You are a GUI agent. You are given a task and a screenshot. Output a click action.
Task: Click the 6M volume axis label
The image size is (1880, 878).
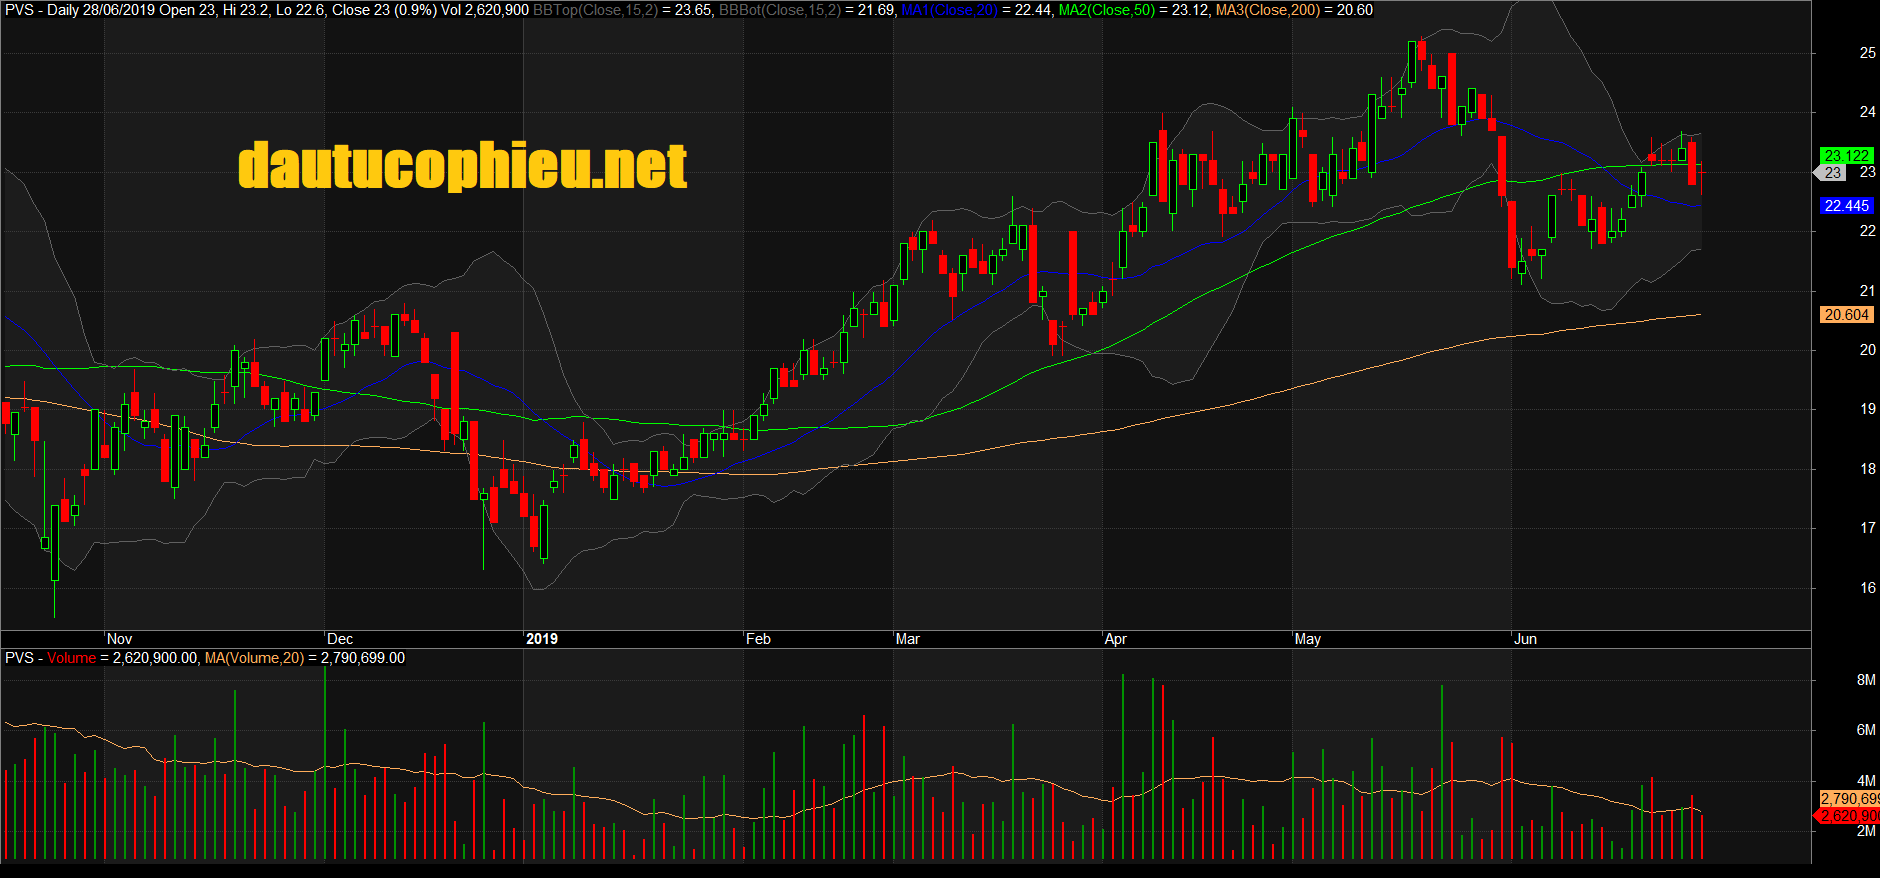coord(1866,730)
